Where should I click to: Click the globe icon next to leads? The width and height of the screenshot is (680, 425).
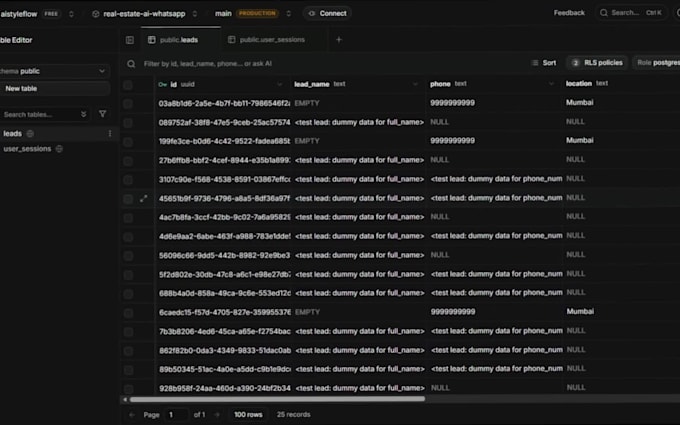coord(30,134)
